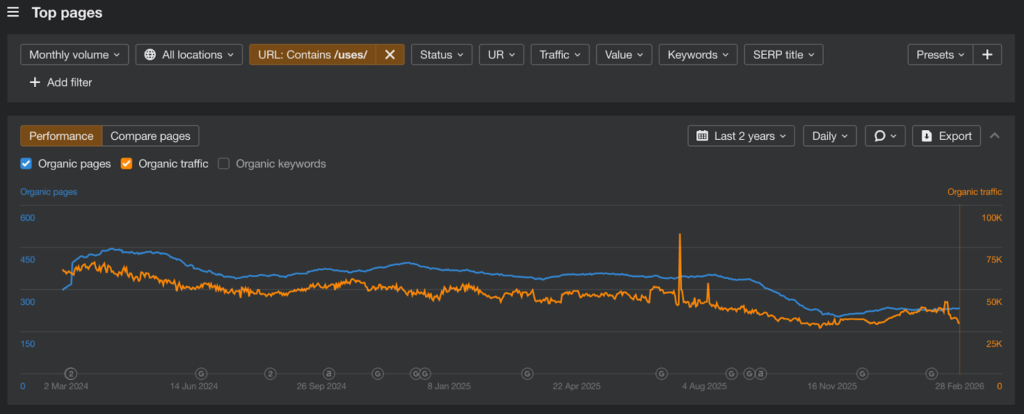1024x414 pixels.
Task: Open the SERP title filter dropdown
Action: tap(783, 55)
